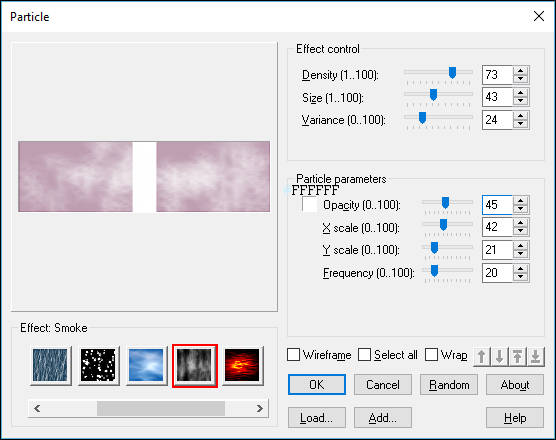This screenshot has height=440, width=556.
Task: Increase Frequency value with up spinner
Action: pyautogui.click(x=521, y=268)
